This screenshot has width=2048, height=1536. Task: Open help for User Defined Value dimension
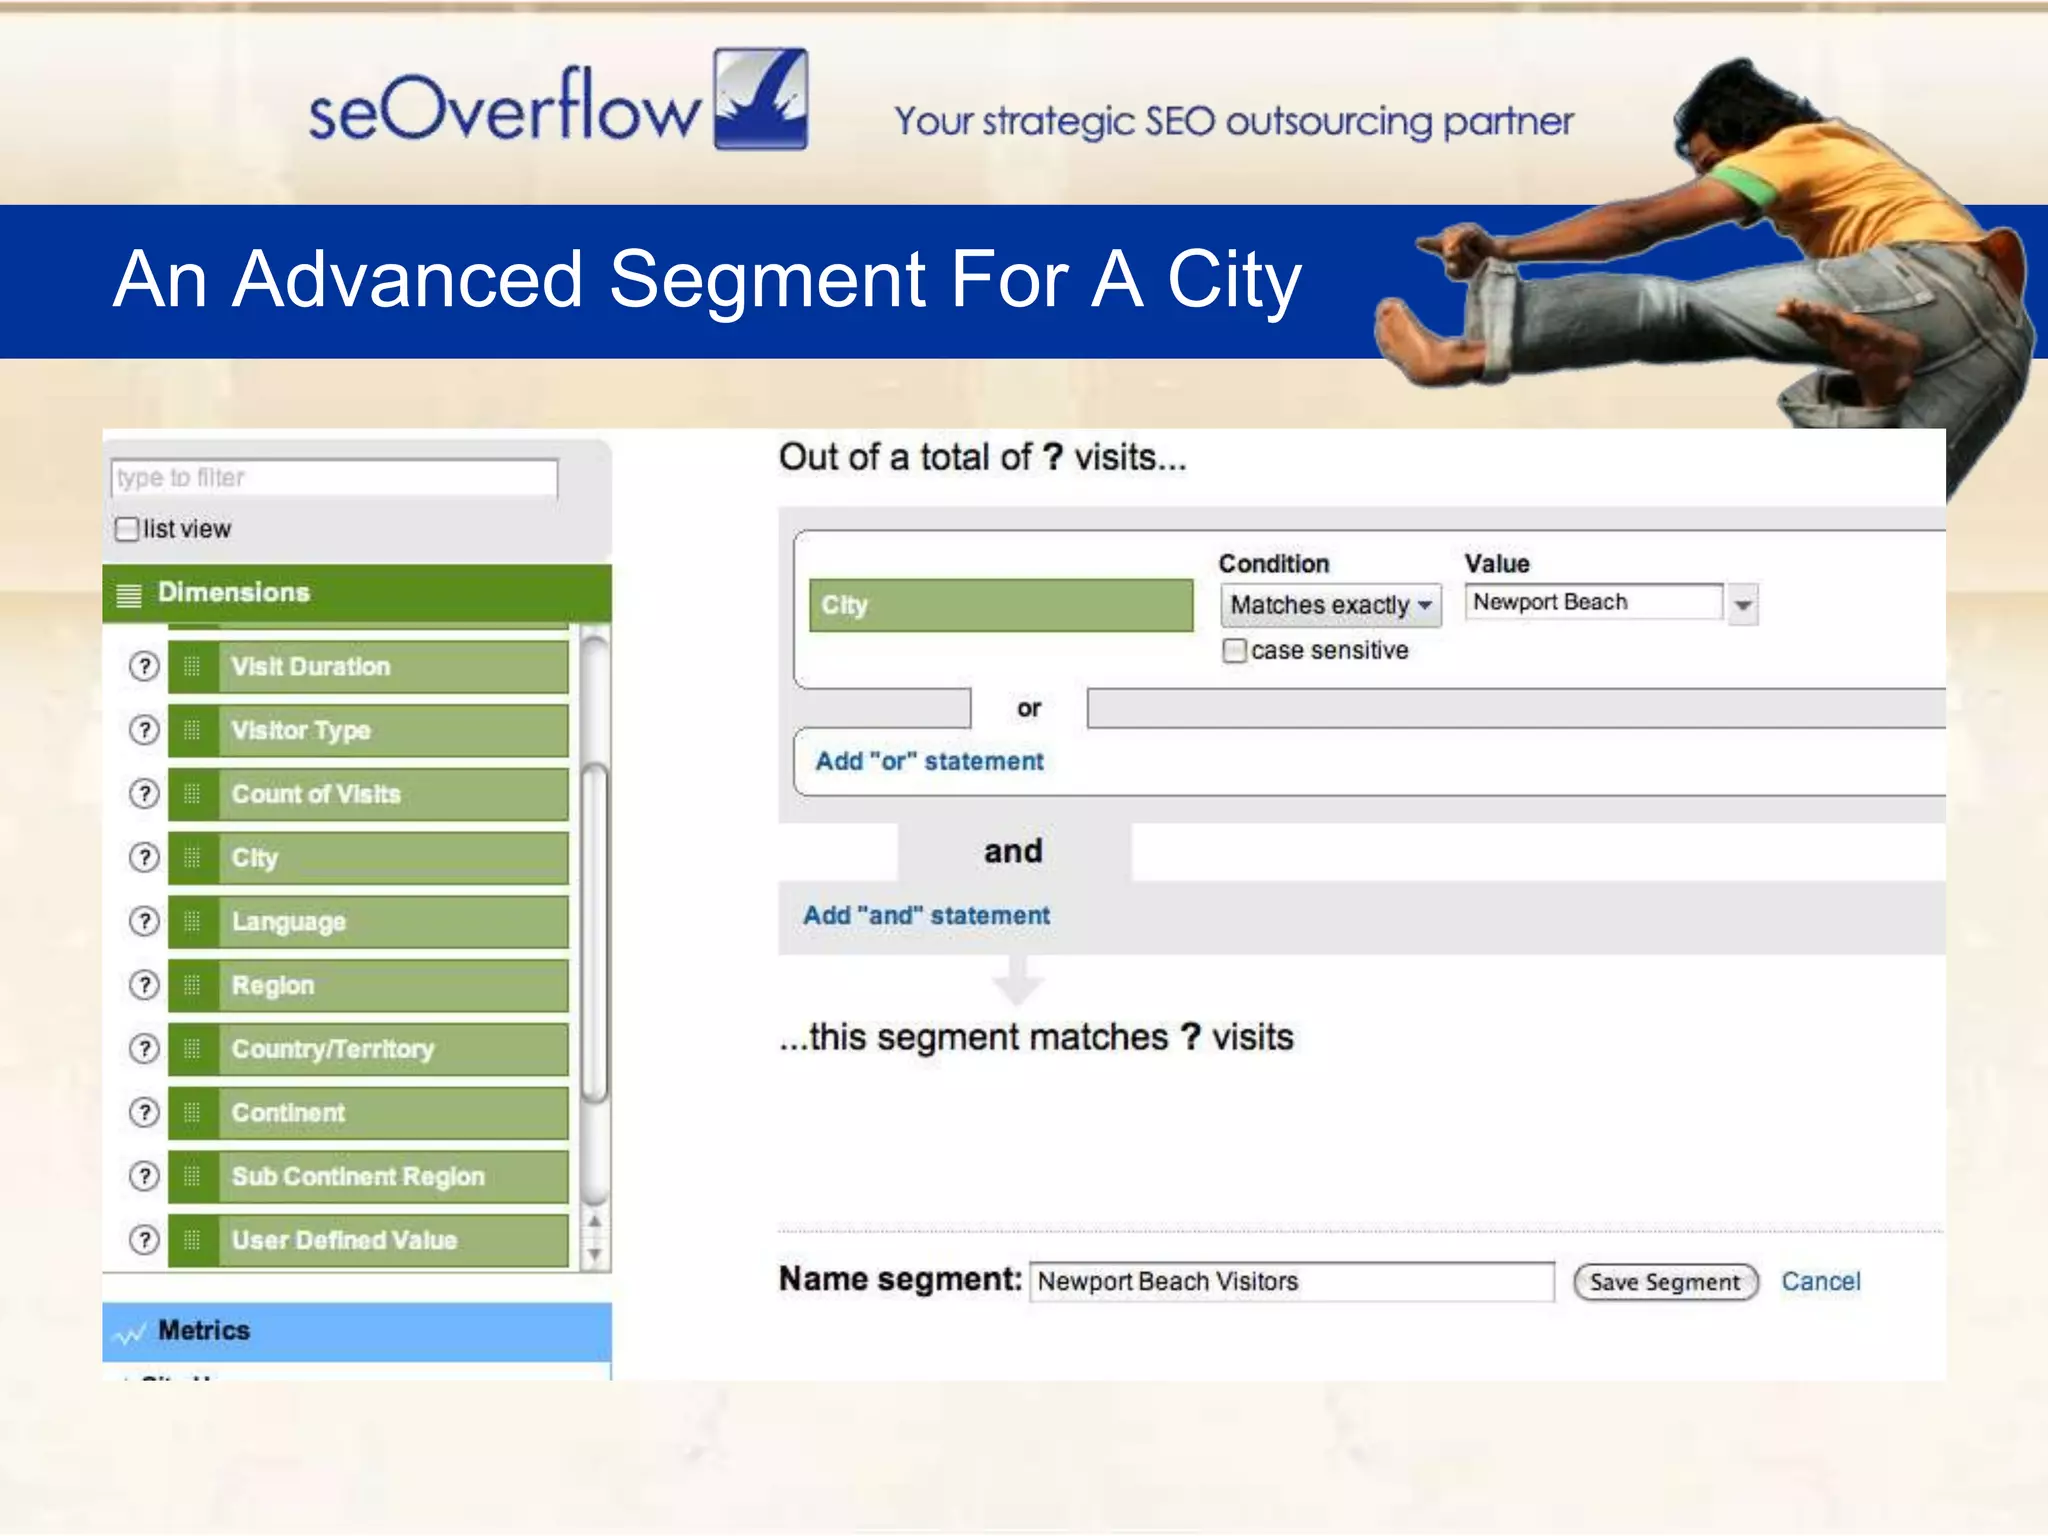pyautogui.click(x=145, y=1240)
